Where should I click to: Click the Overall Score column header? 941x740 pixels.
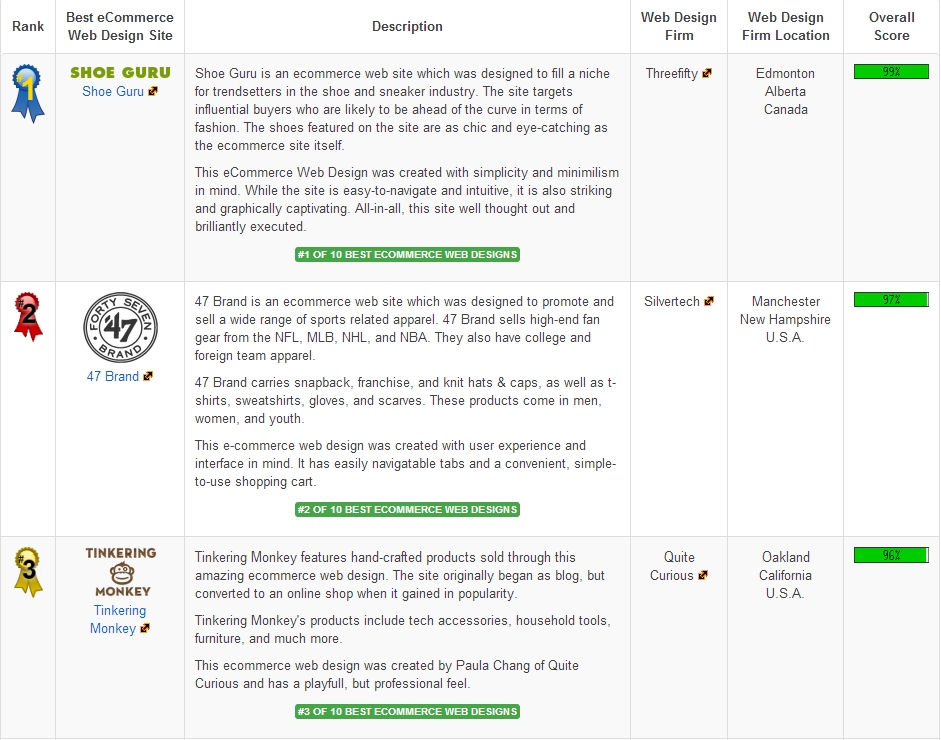coord(891,26)
